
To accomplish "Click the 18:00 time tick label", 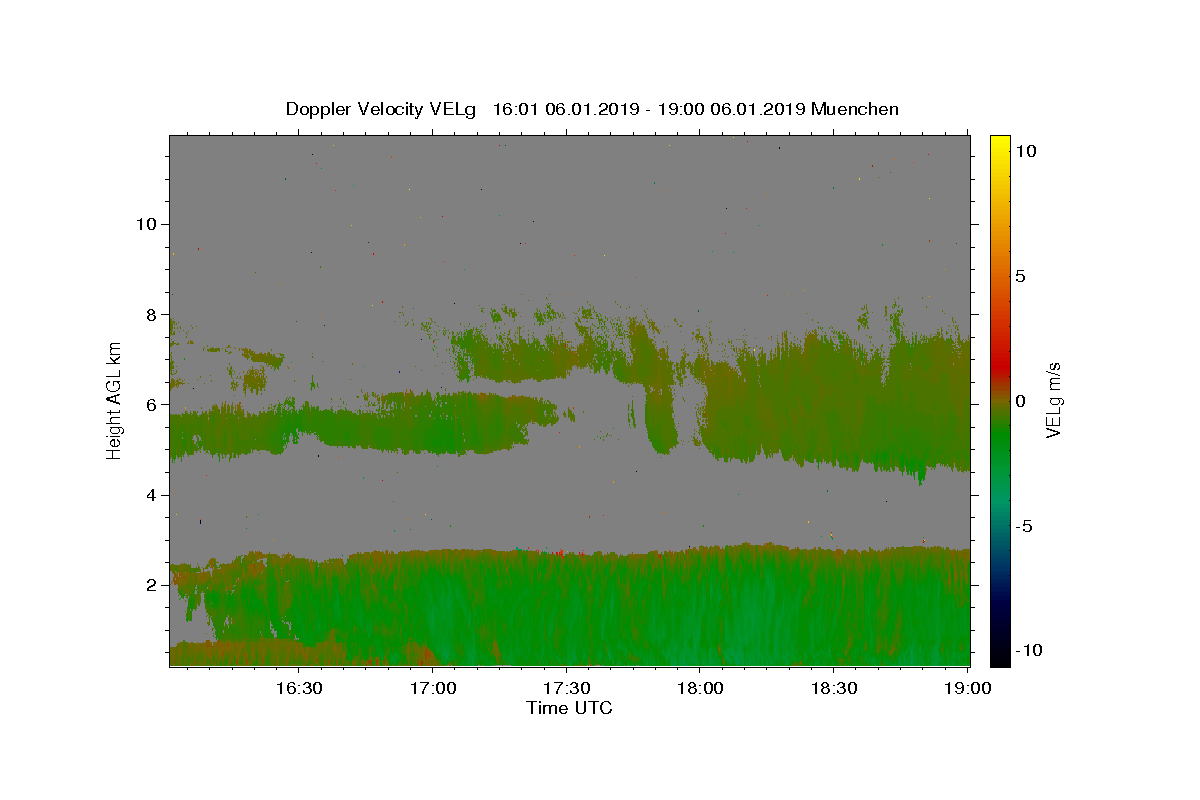I will coord(700,689).
